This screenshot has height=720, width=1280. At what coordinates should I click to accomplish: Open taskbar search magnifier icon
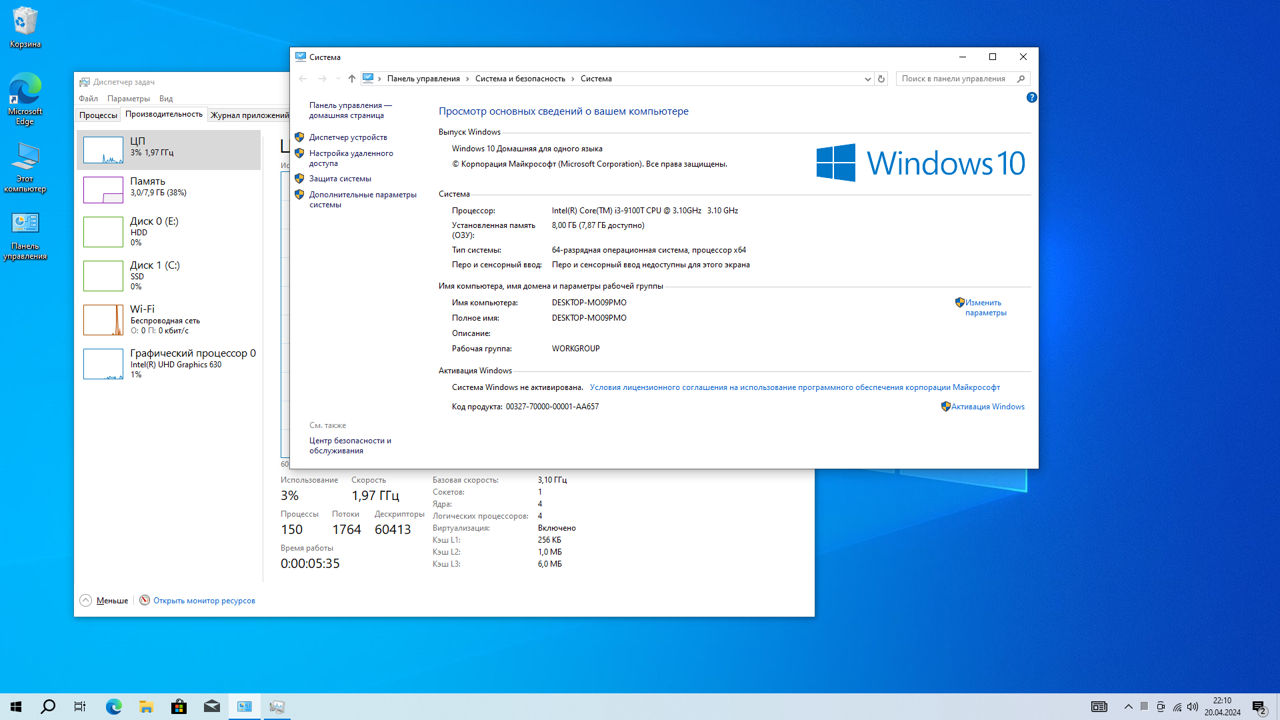pos(48,707)
